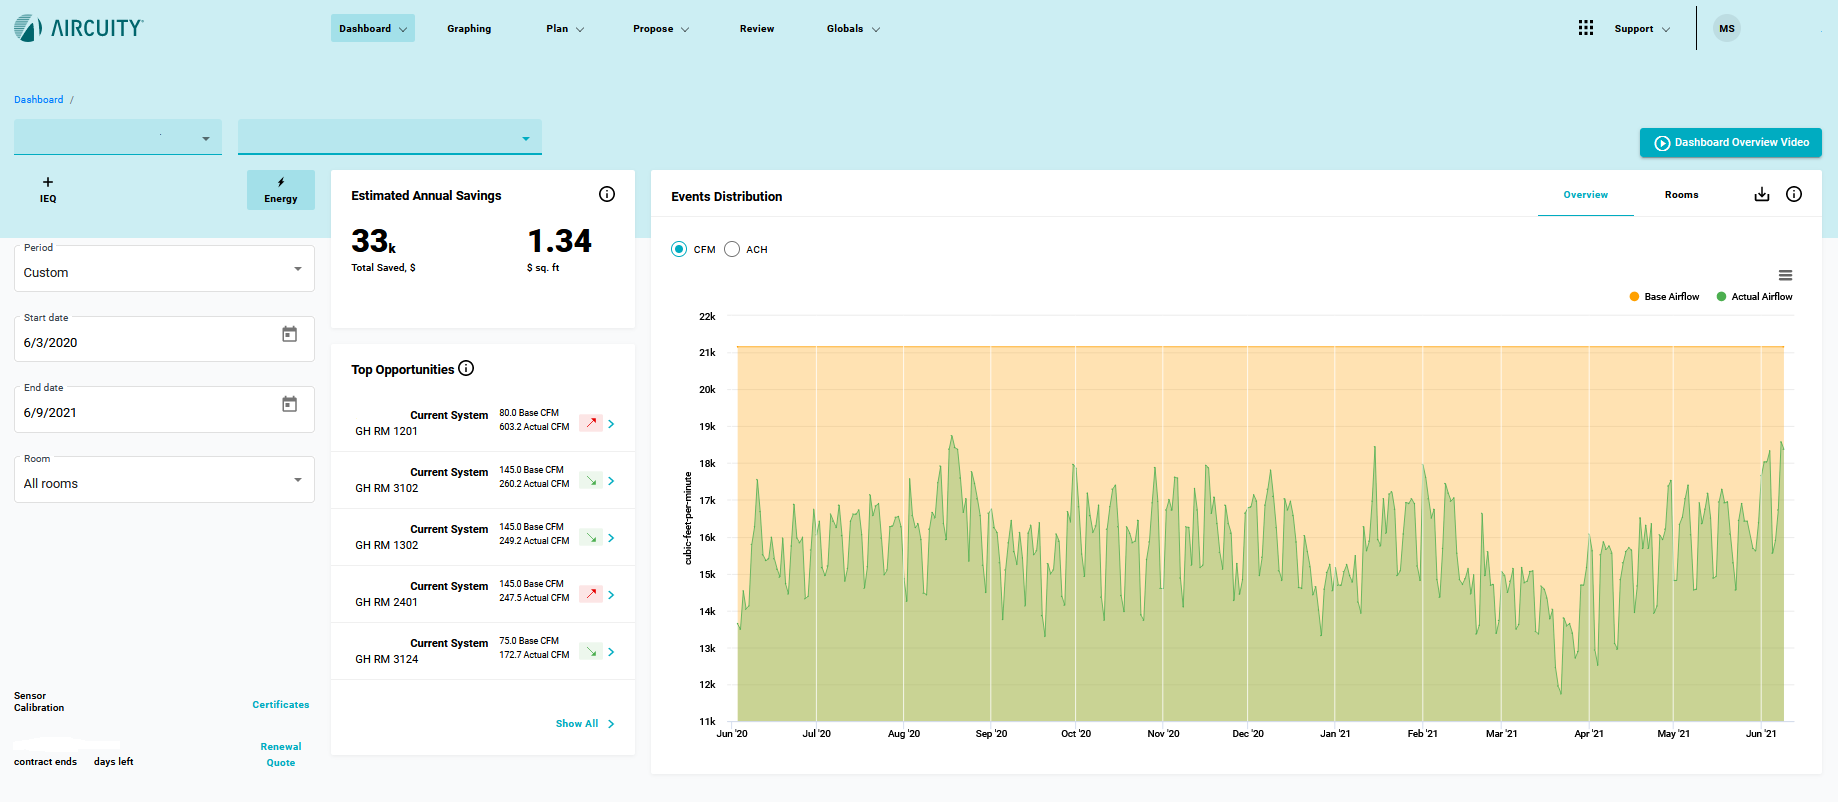The image size is (1838, 802).
Task: Open the Certificates link
Action: (x=281, y=705)
